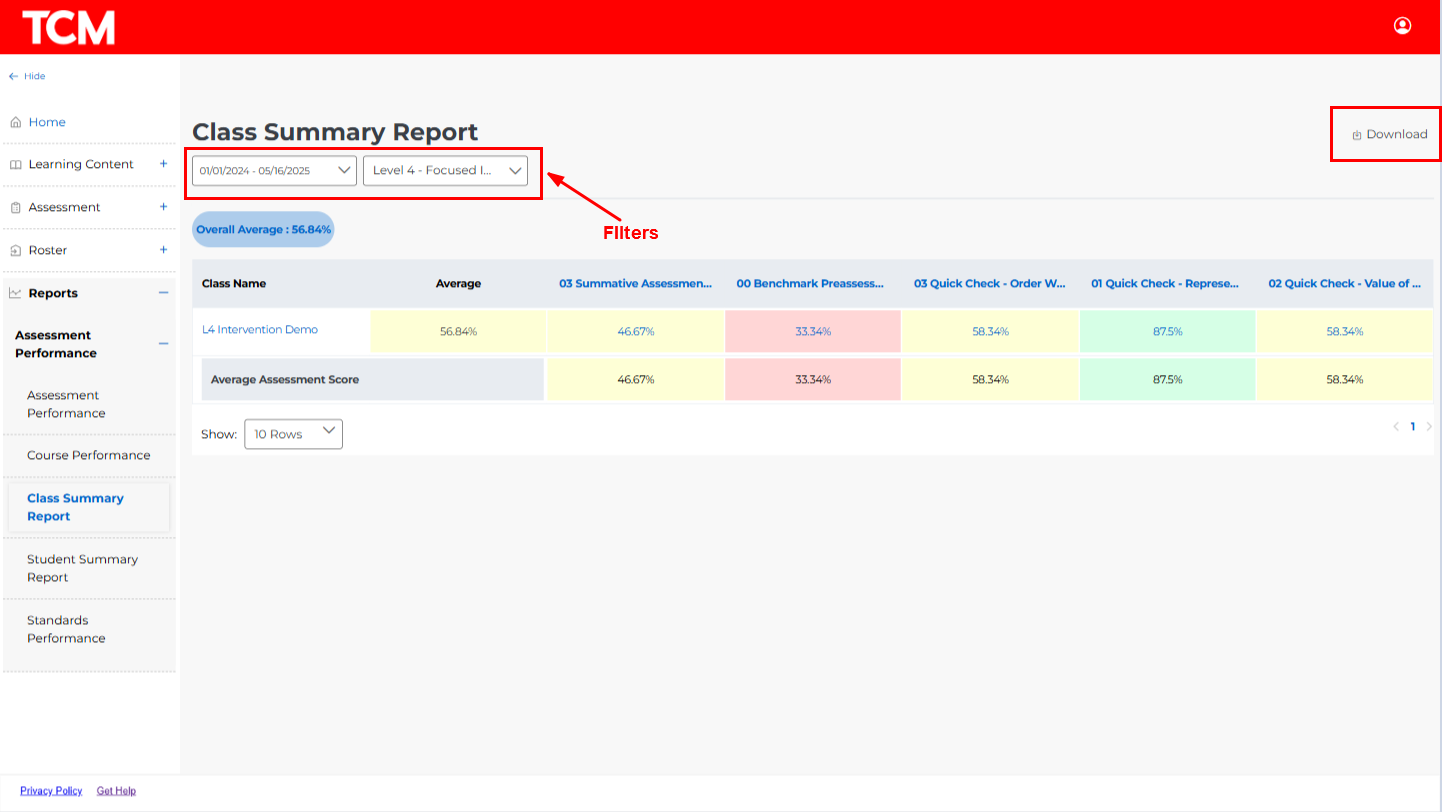
Task: Click the 03 Summative Assessment column header
Action: click(635, 284)
